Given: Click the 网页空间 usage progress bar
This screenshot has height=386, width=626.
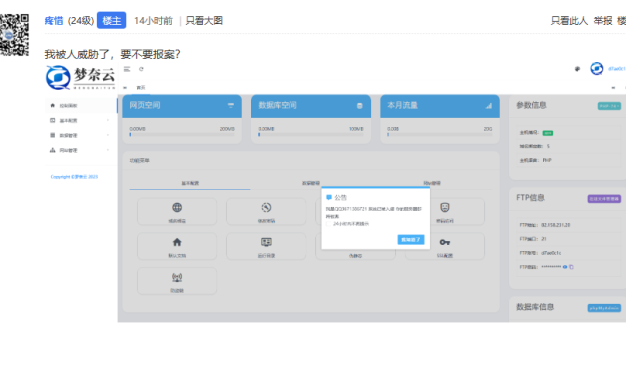Looking at the screenshot, I should click(x=182, y=135).
